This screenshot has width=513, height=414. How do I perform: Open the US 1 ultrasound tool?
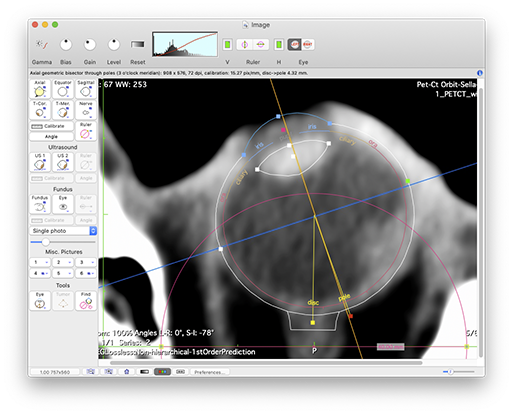tap(40, 162)
